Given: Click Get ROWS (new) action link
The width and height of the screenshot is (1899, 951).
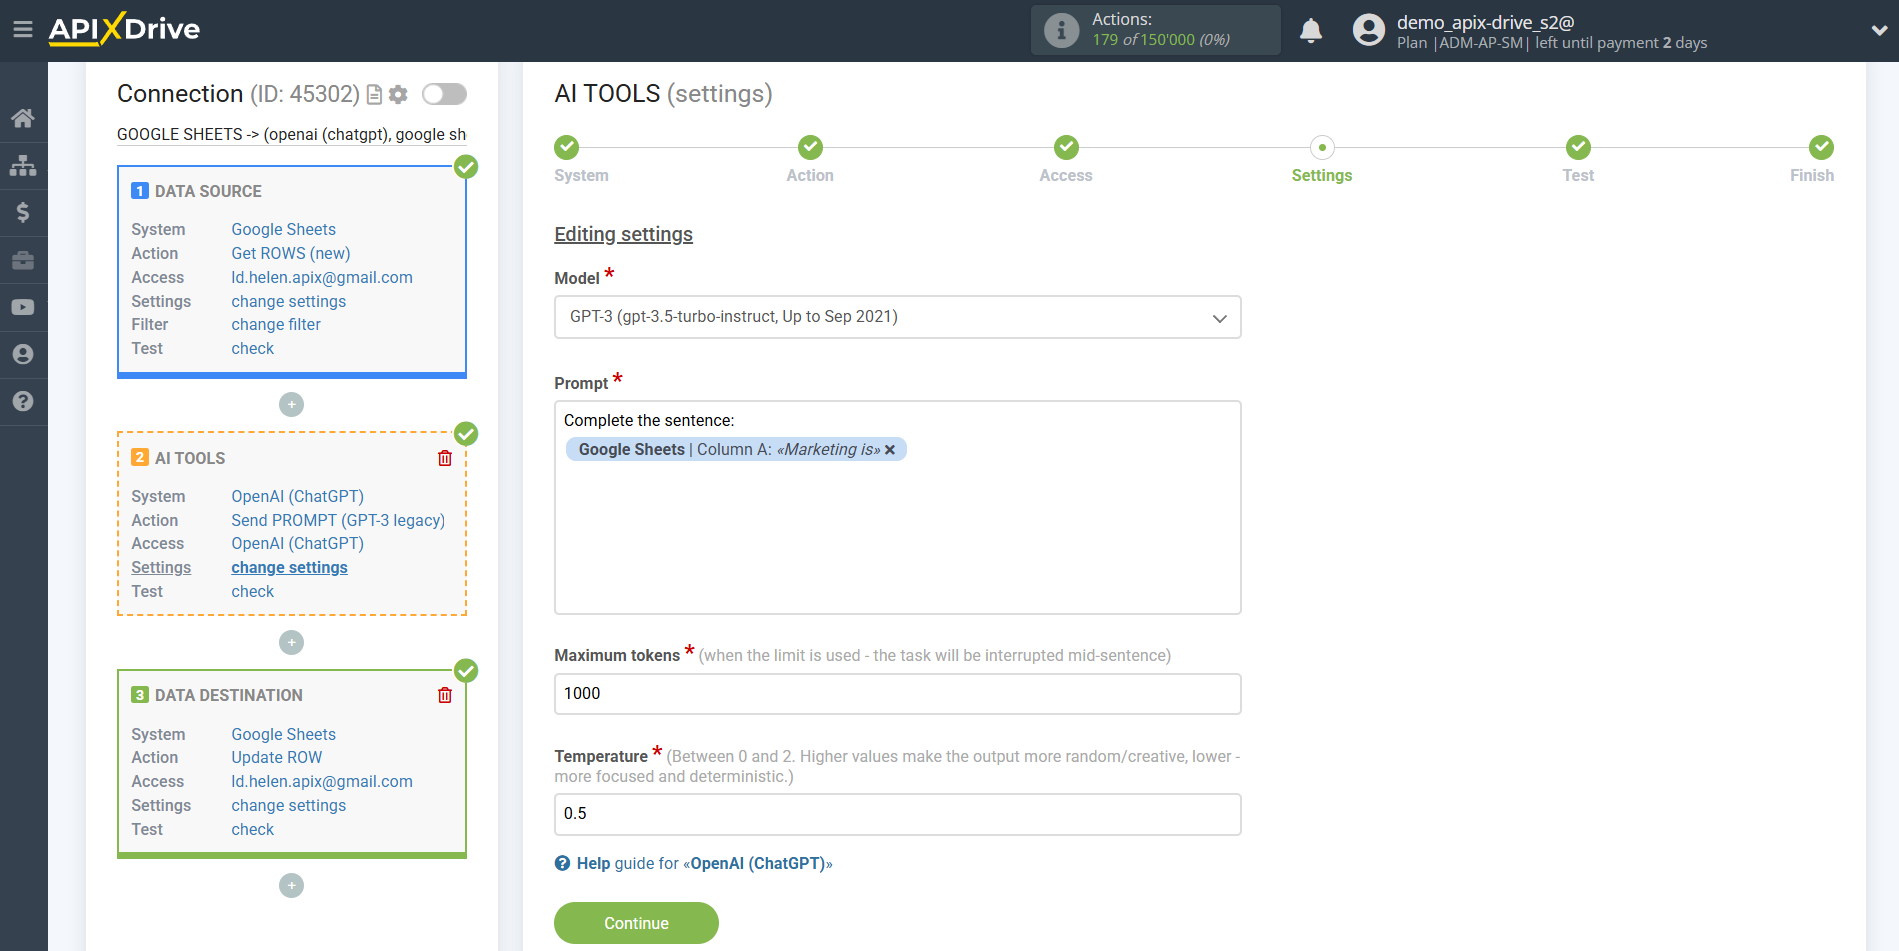Looking at the screenshot, I should click(291, 253).
